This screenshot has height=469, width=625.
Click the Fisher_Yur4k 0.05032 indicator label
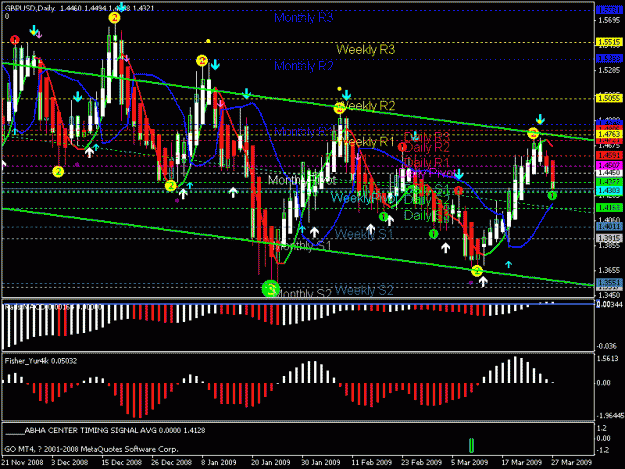click(x=41, y=361)
